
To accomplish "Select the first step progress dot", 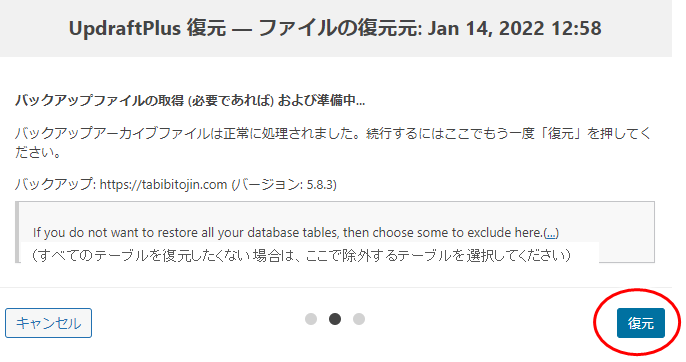I will point(311,319).
